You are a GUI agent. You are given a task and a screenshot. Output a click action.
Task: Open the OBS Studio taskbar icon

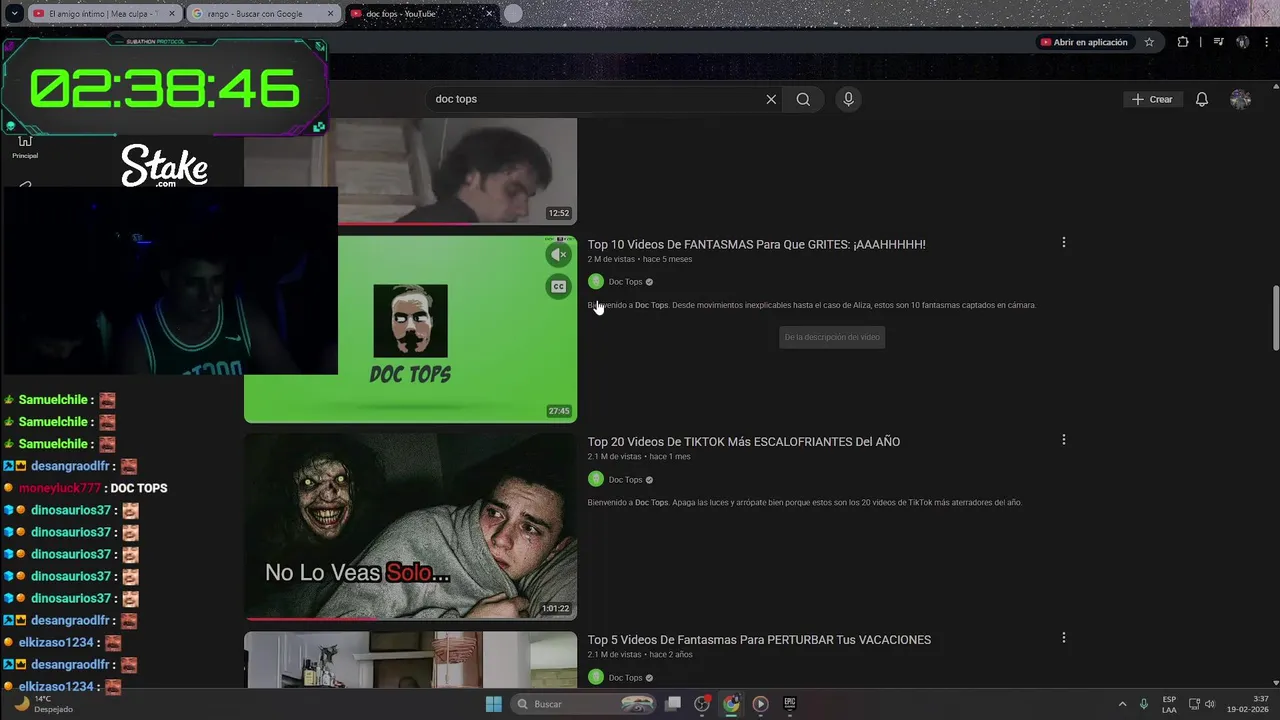tap(702, 704)
